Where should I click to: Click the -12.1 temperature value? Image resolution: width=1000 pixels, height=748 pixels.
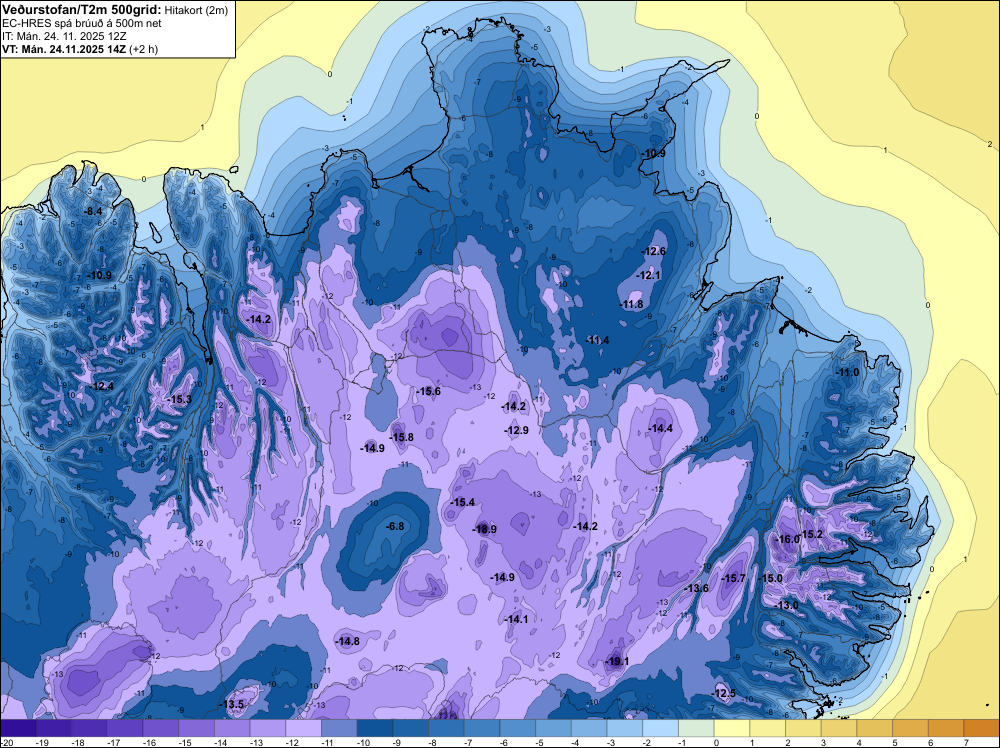pos(649,275)
